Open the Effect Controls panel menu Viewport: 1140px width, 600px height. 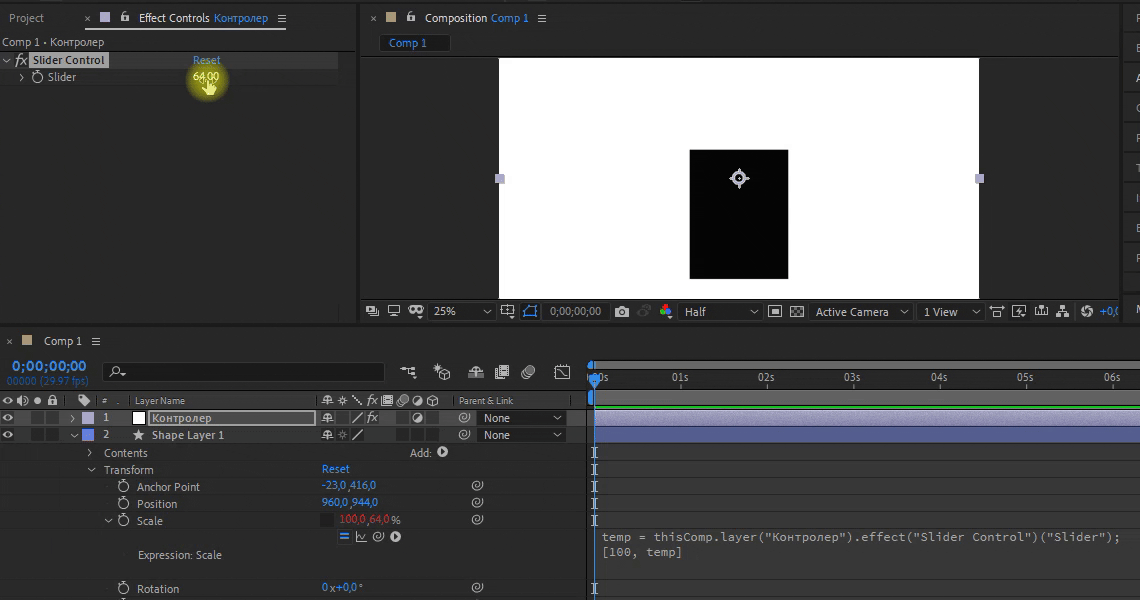[x=282, y=18]
